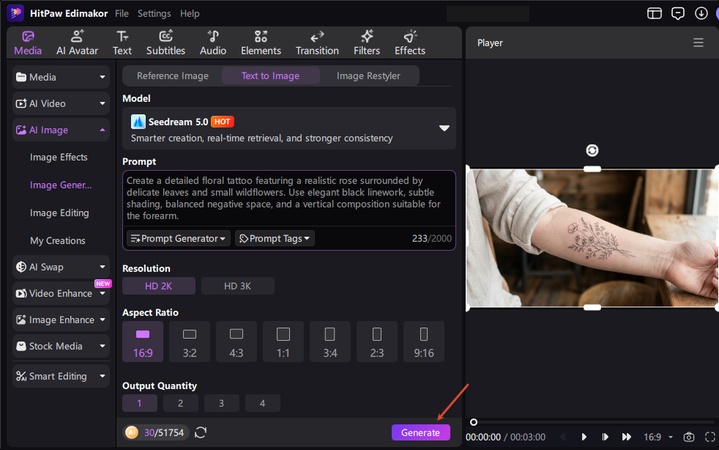Expand the Stock Media section
The image size is (719, 450).
pyautogui.click(x=61, y=346)
